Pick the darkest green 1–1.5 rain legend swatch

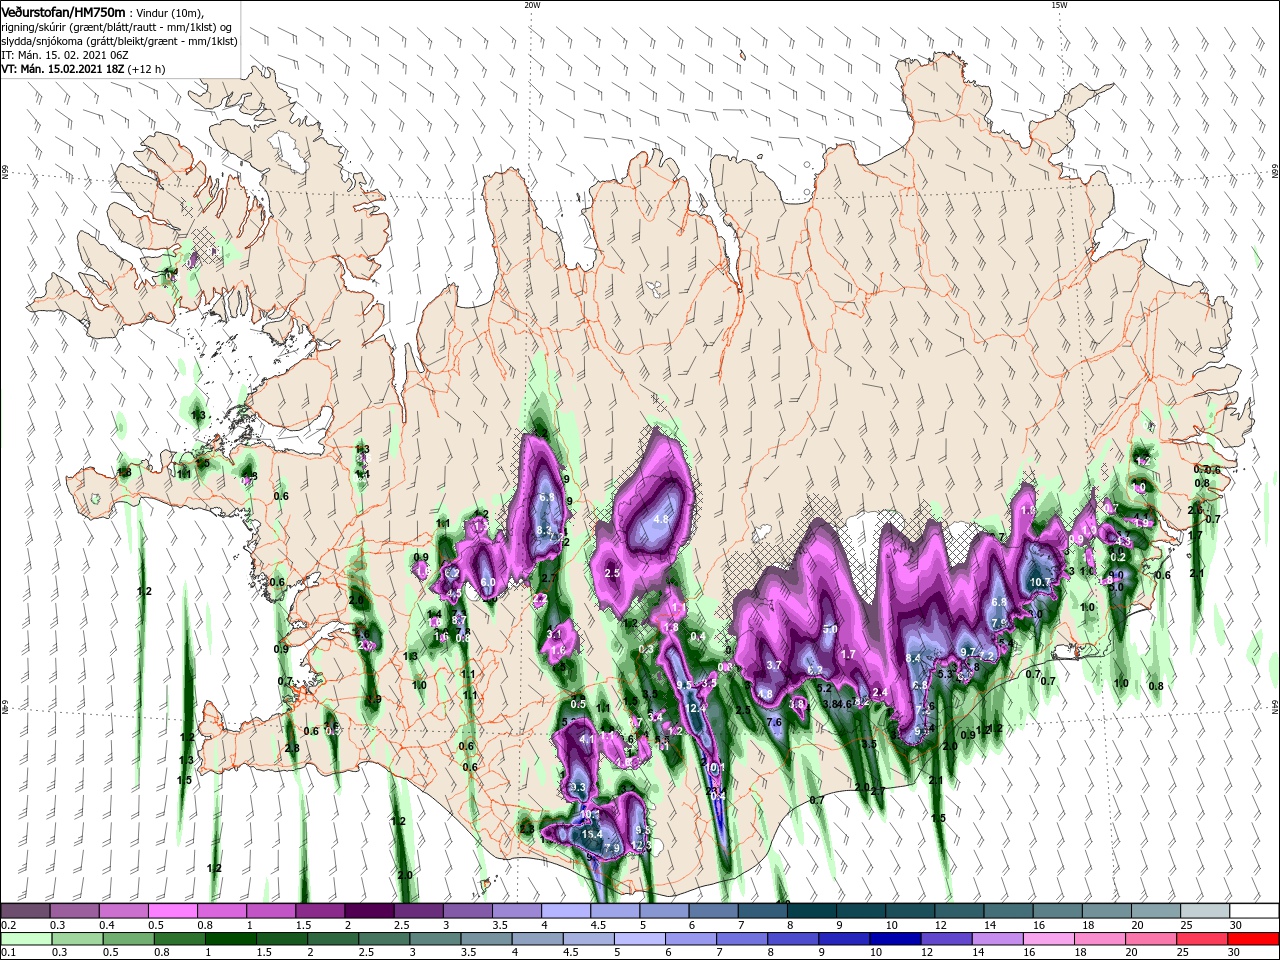(x=231, y=939)
